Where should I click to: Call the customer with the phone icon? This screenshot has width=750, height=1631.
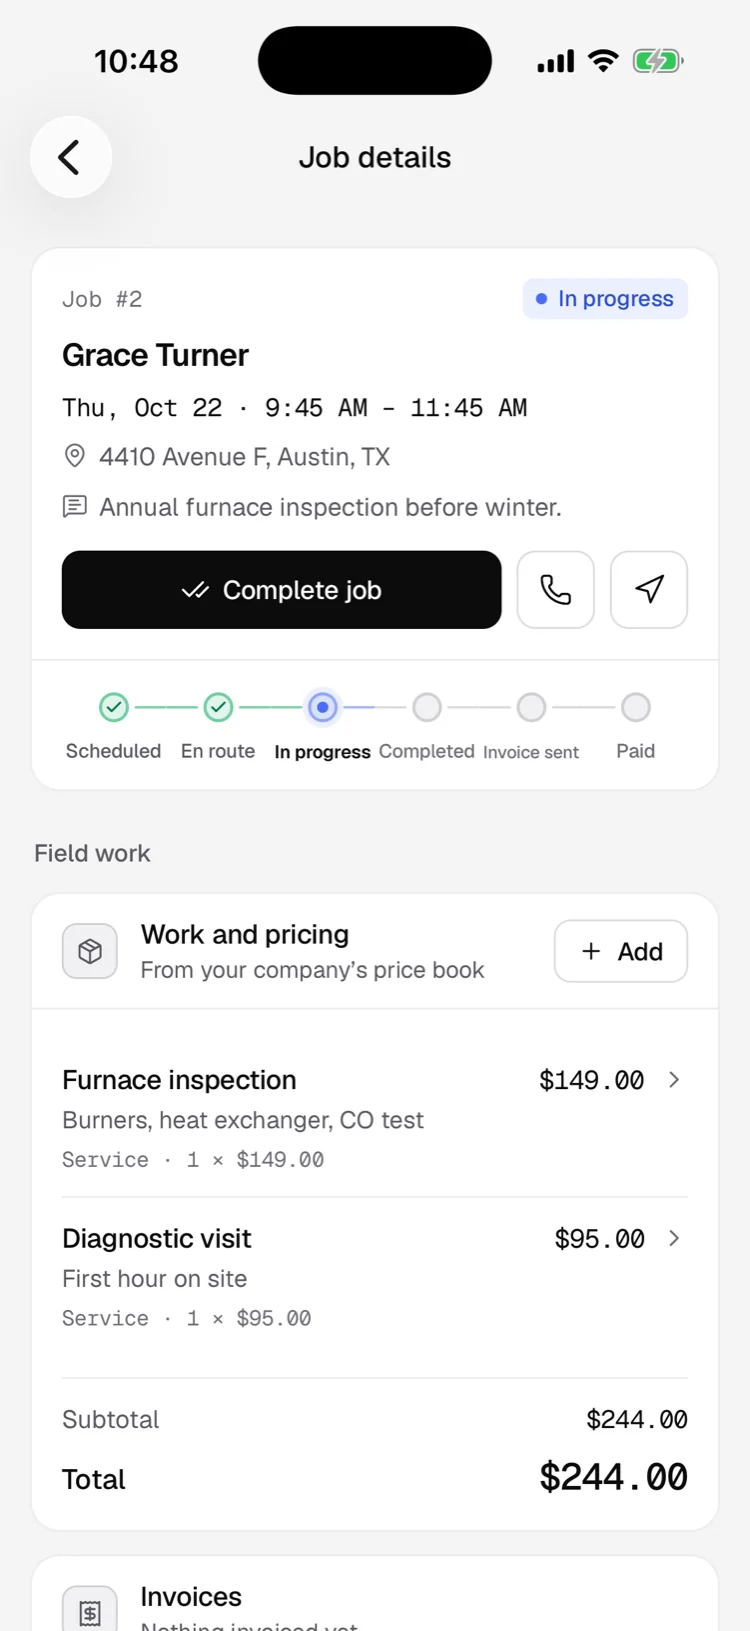556,590
